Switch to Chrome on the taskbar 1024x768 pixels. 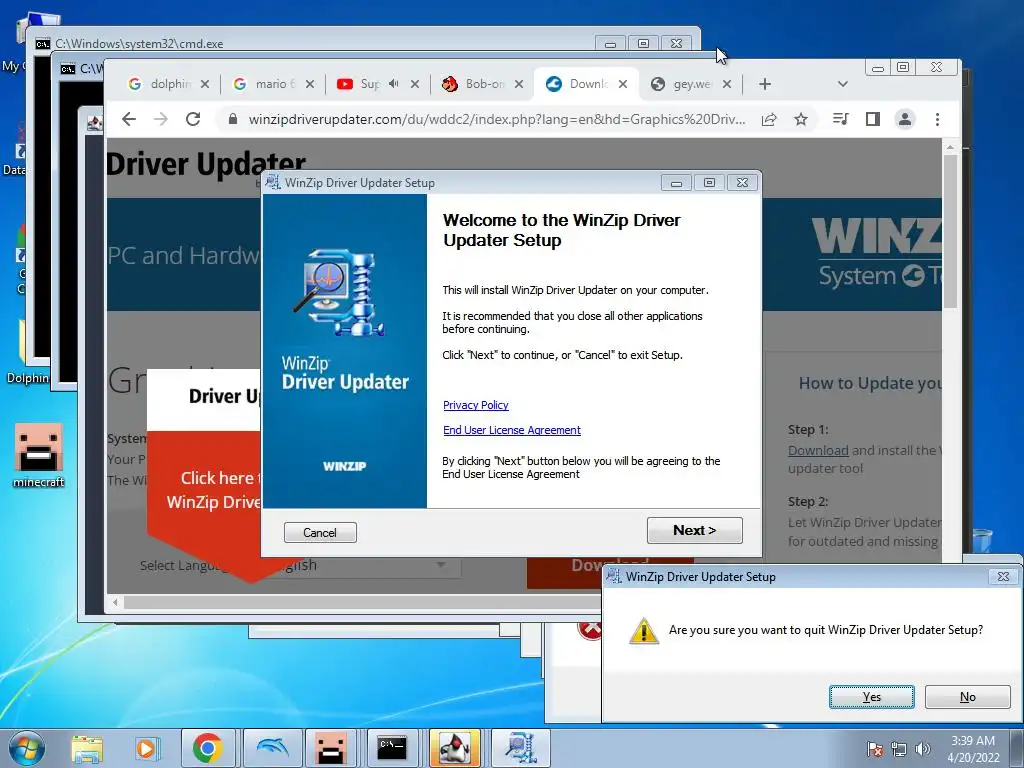tap(208, 748)
